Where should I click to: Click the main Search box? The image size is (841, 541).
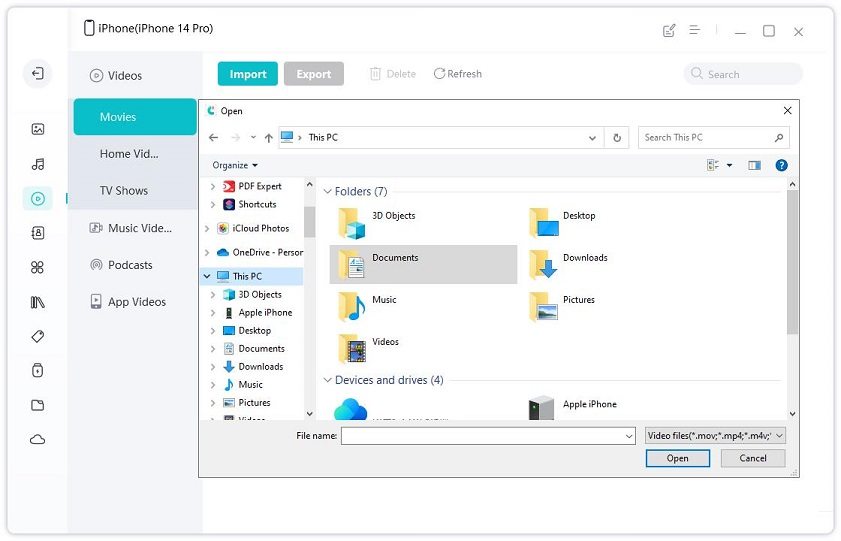point(743,74)
